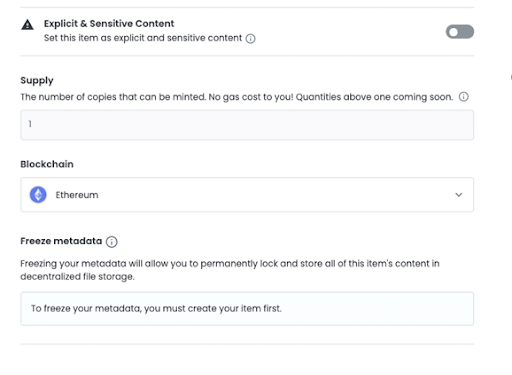Click 'No gas cost to you!' text
512x375 pixels.
pyautogui.click(x=251, y=97)
